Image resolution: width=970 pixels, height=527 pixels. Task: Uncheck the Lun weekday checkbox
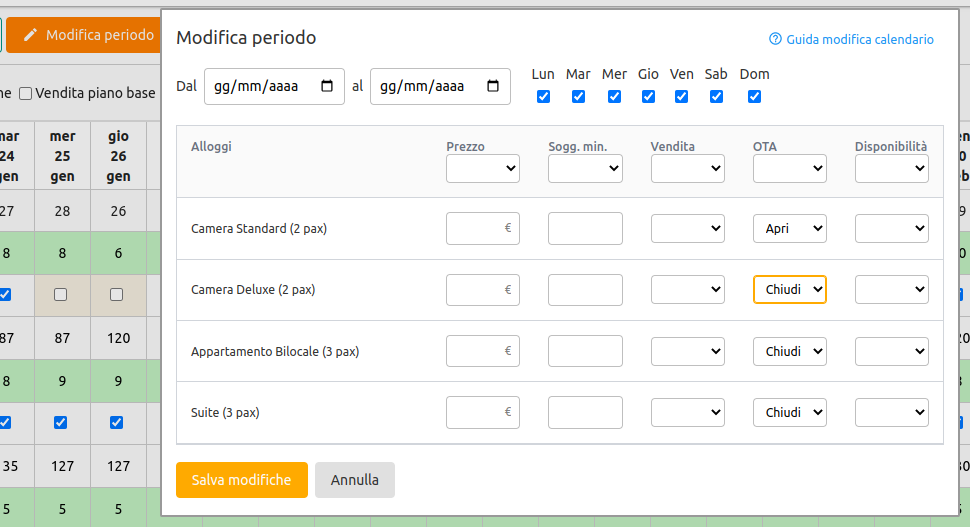pos(543,97)
